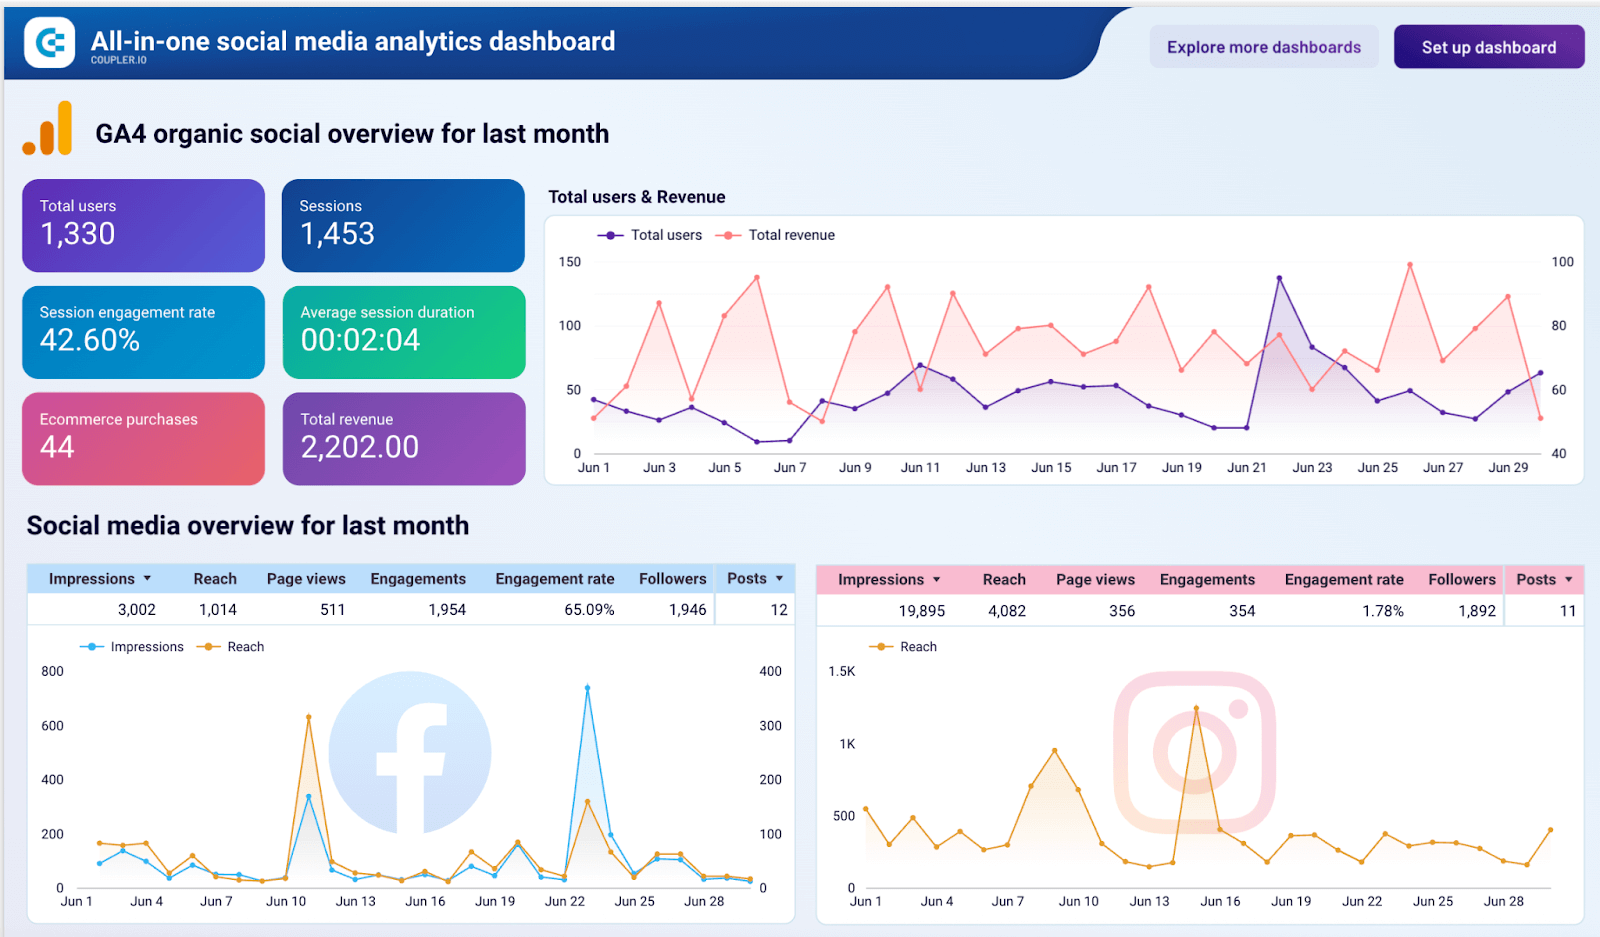Click the Ecommerce purchases scorecard
The height and width of the screenshot is (937, 1600).
[x=143, y=438]
